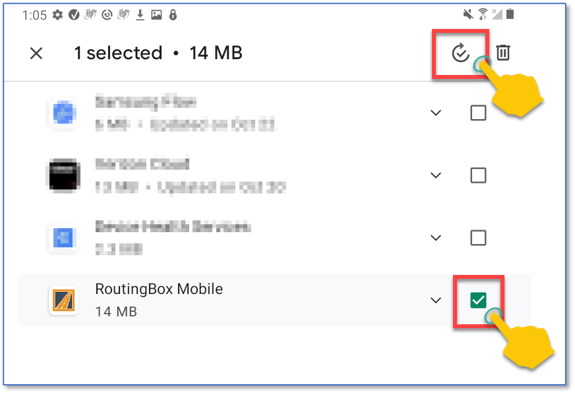Tap the trash uninstall icon
The width and height of the screenshot is (575, 394).
(x=503, y=52)
